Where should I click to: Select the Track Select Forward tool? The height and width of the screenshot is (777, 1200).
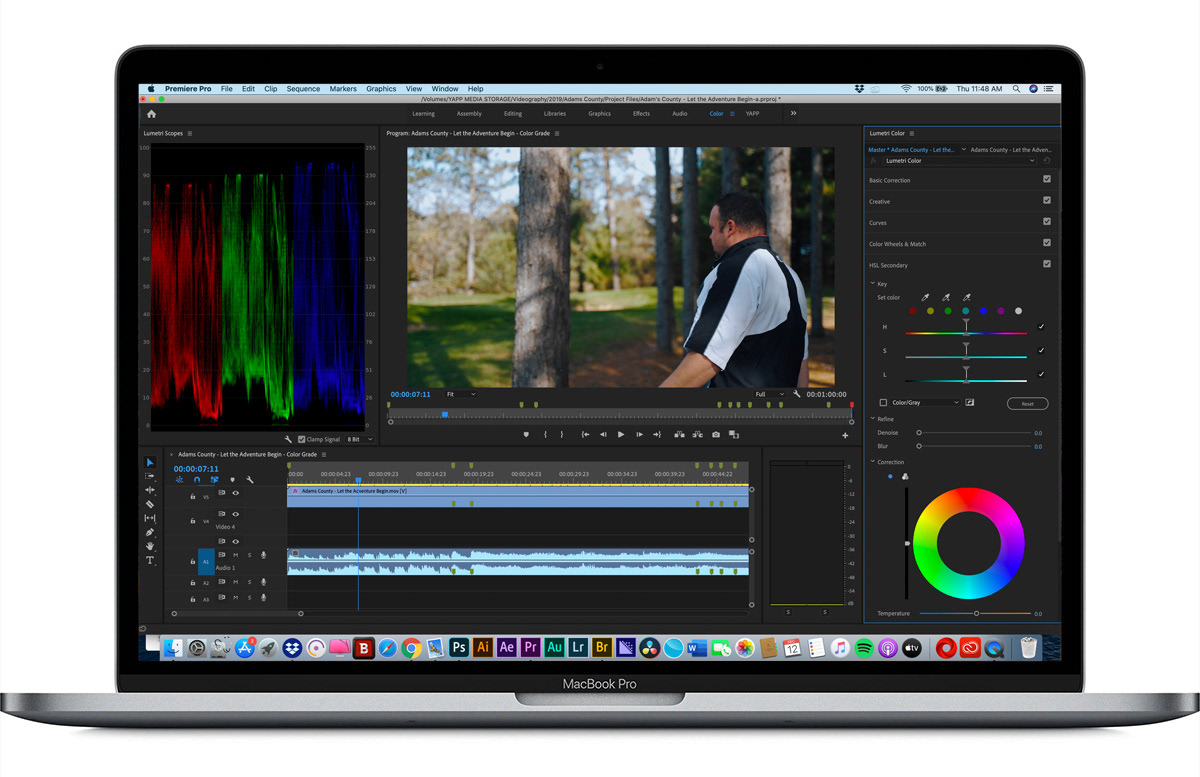(x=150, y=476)
